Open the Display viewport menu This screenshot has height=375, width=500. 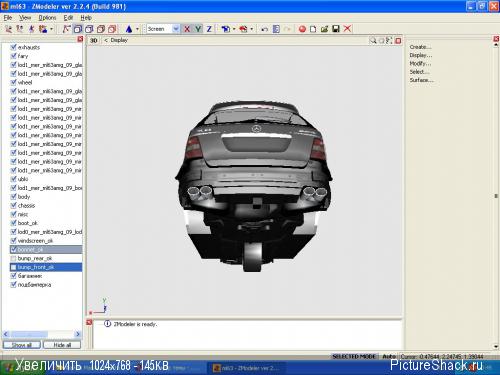pos(119,40)
